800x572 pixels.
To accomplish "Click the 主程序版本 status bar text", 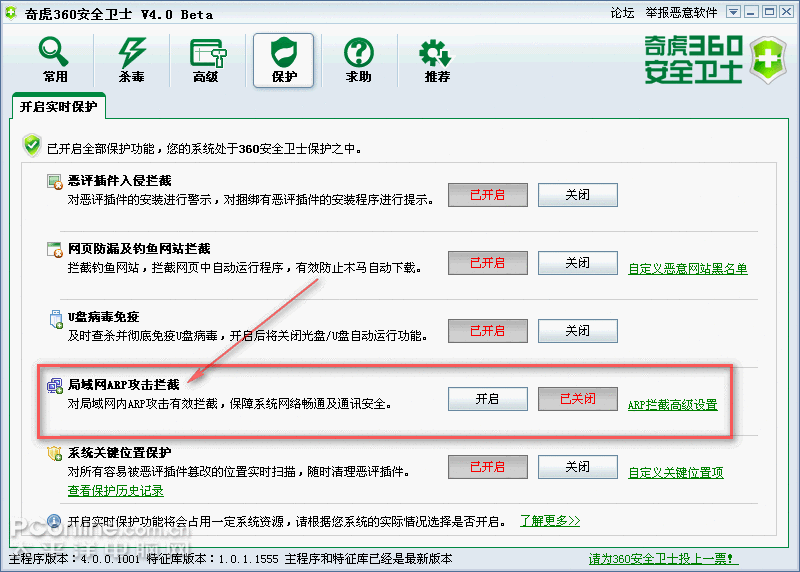I will click(74, 559).
